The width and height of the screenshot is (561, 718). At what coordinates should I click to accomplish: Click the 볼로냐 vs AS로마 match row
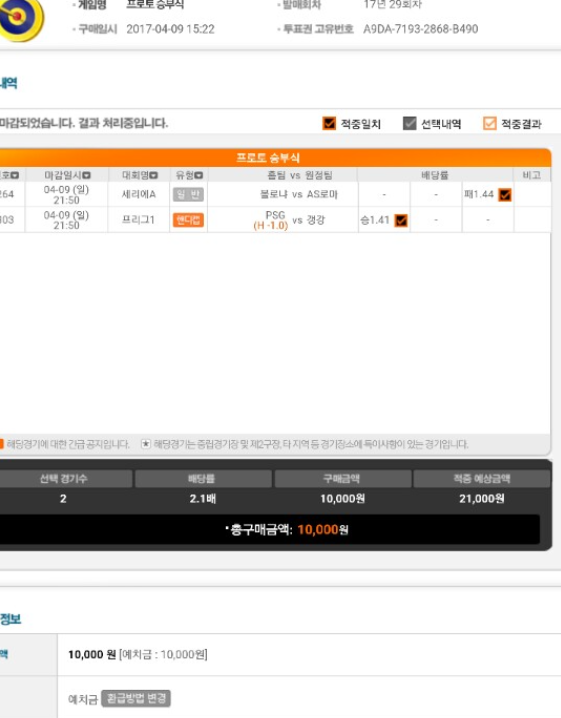(275, 194)
